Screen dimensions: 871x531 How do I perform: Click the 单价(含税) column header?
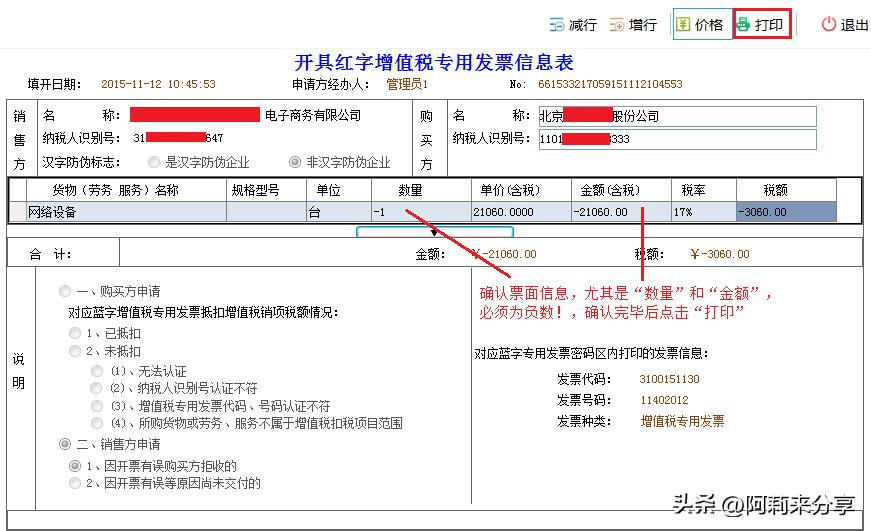(x=521, y=191)
